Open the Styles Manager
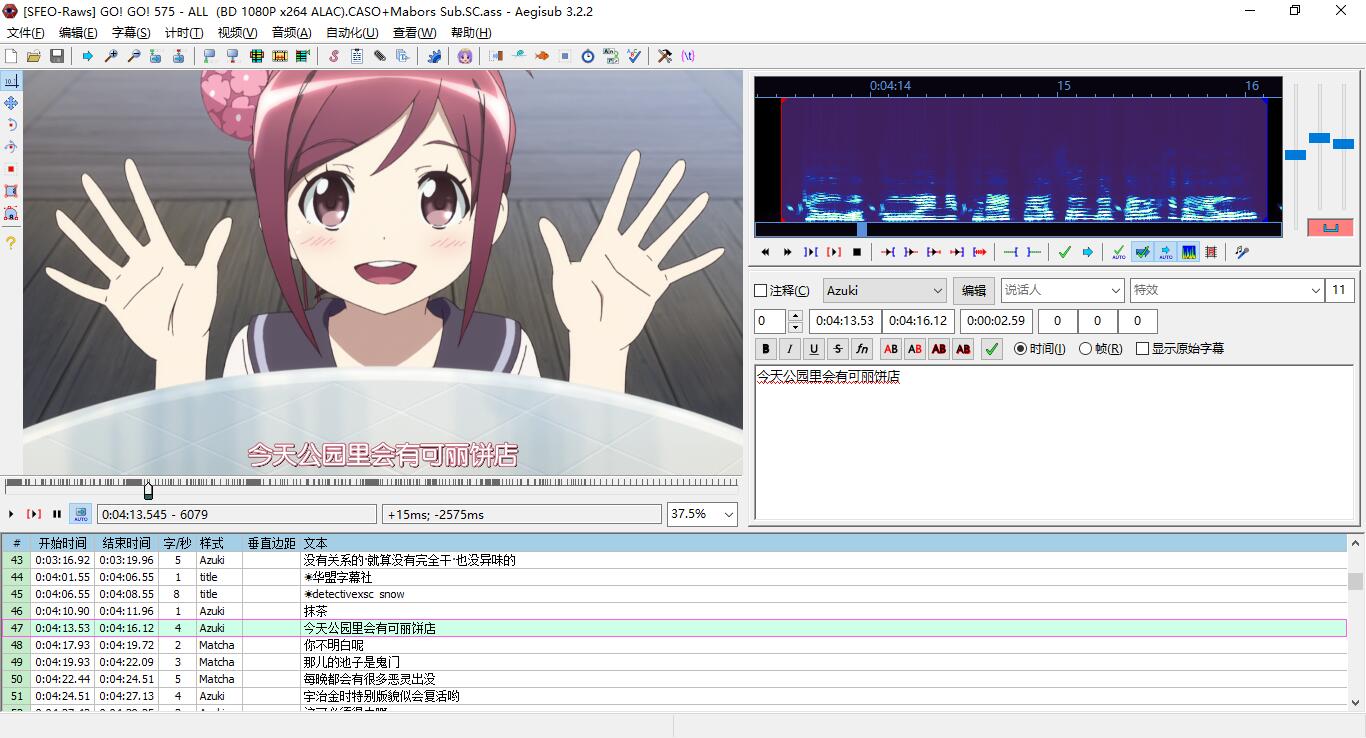 coord(334,56)
